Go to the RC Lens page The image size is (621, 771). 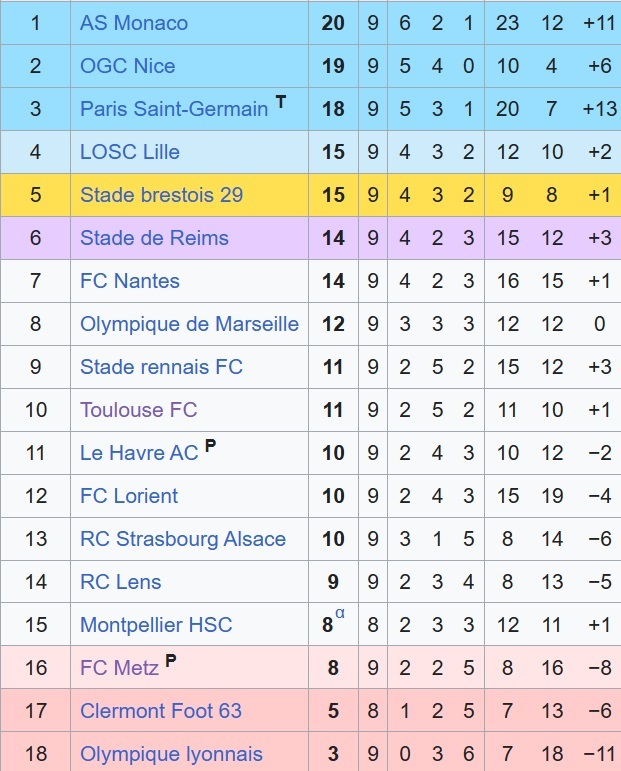(x=120, y=582)
